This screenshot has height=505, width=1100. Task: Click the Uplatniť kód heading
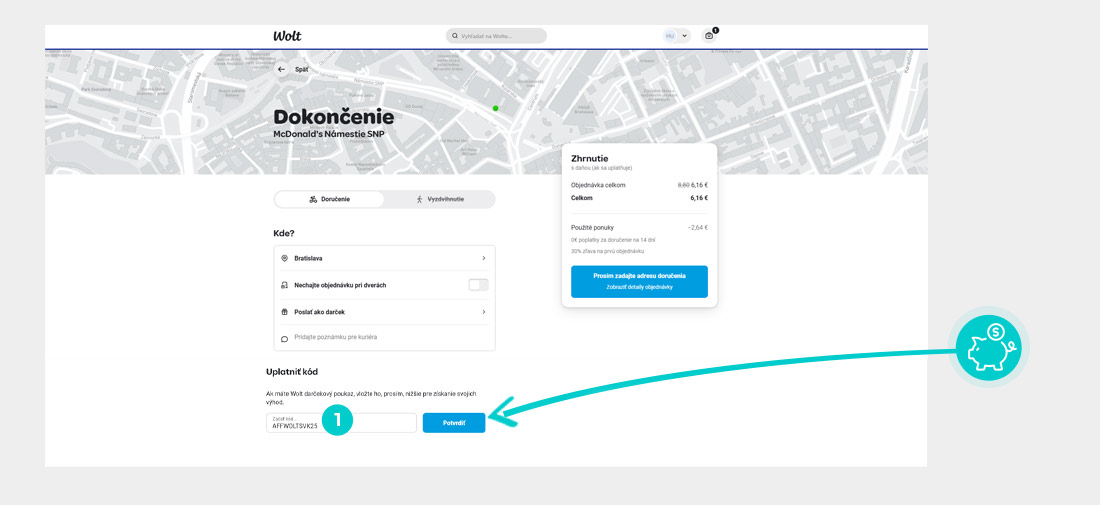click(292, 371)
